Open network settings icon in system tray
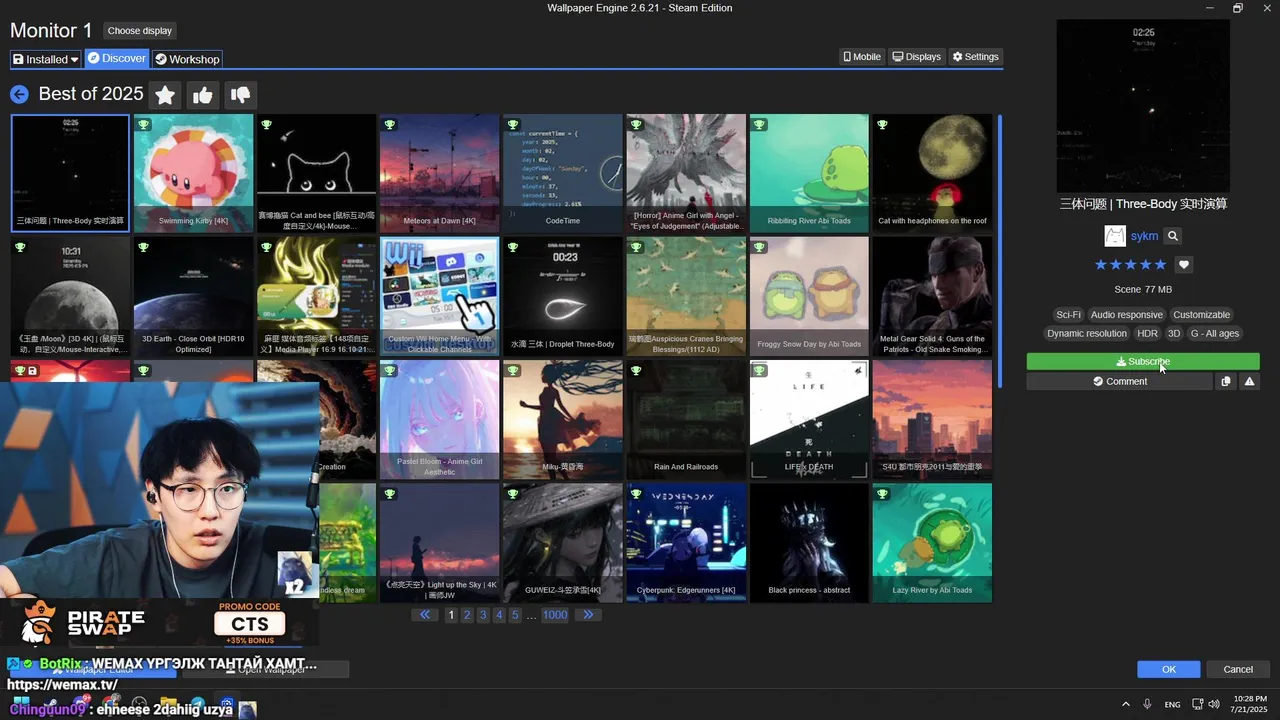The image size is (1280, 720). point(1197,704)
